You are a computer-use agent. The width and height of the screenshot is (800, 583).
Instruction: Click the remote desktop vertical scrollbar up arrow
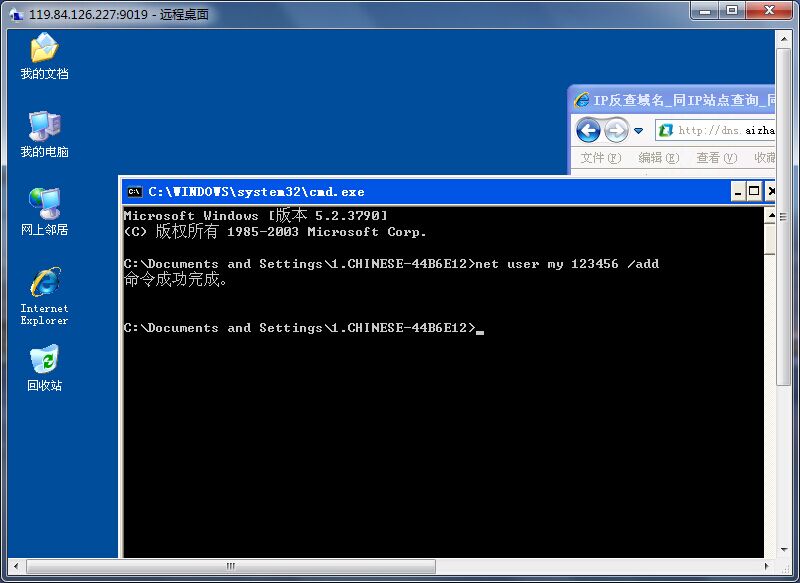pyautogui.click(x=784, y=38)
